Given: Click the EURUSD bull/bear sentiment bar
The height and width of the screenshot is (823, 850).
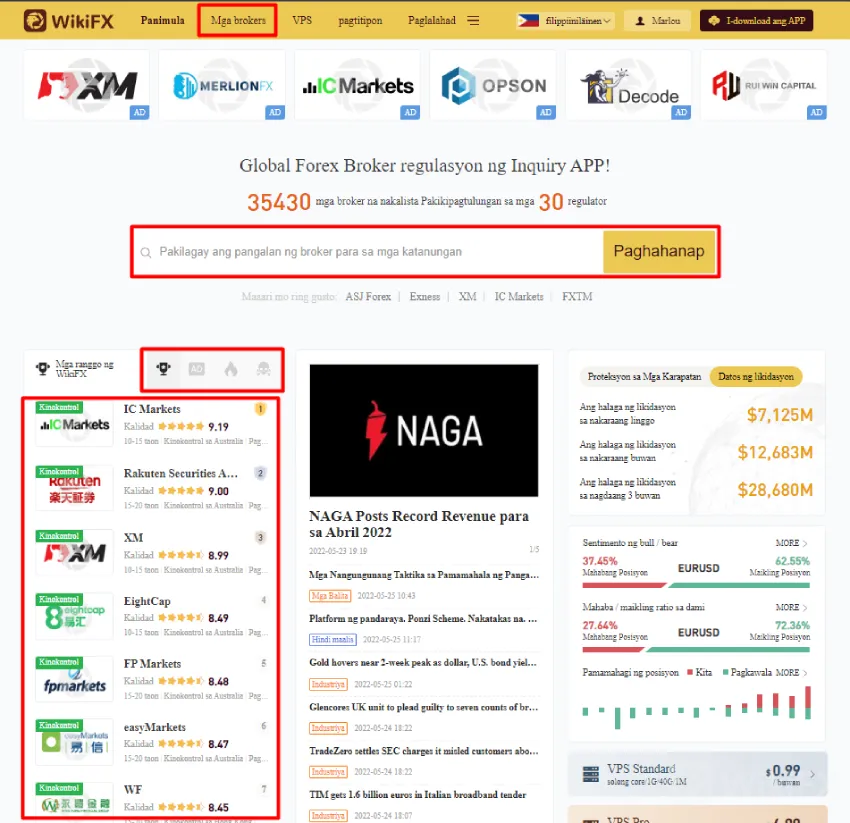Looking at the screenshot, I should click(696, 585).
